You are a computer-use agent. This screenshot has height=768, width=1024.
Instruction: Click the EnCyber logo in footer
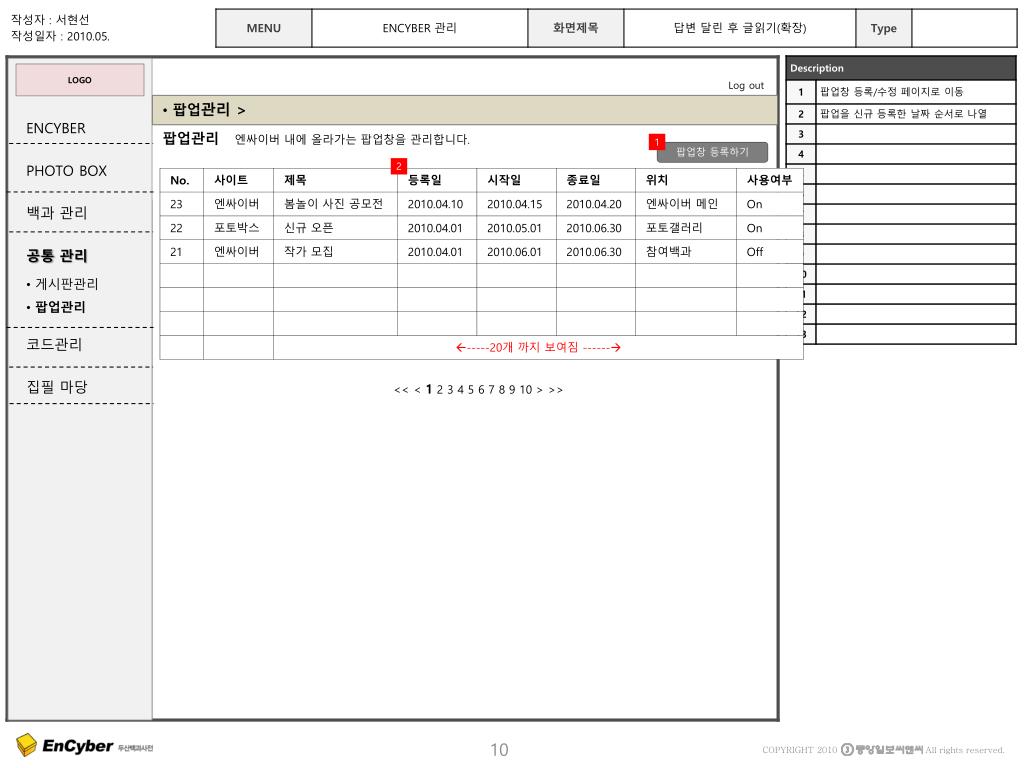click(85, 745)
